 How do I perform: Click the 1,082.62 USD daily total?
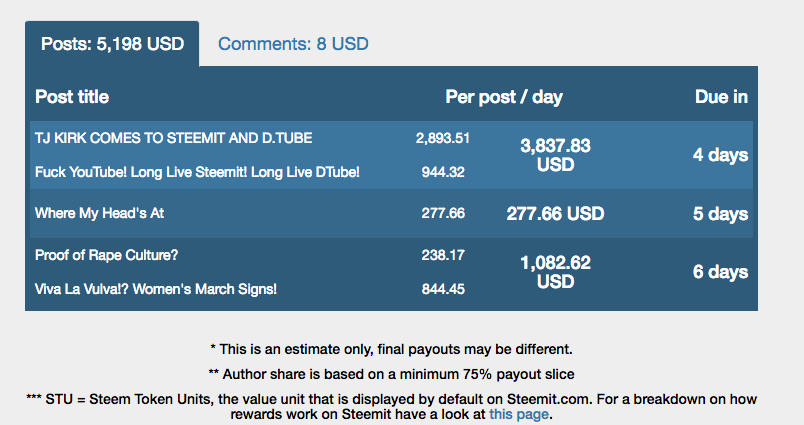point(555,272)
